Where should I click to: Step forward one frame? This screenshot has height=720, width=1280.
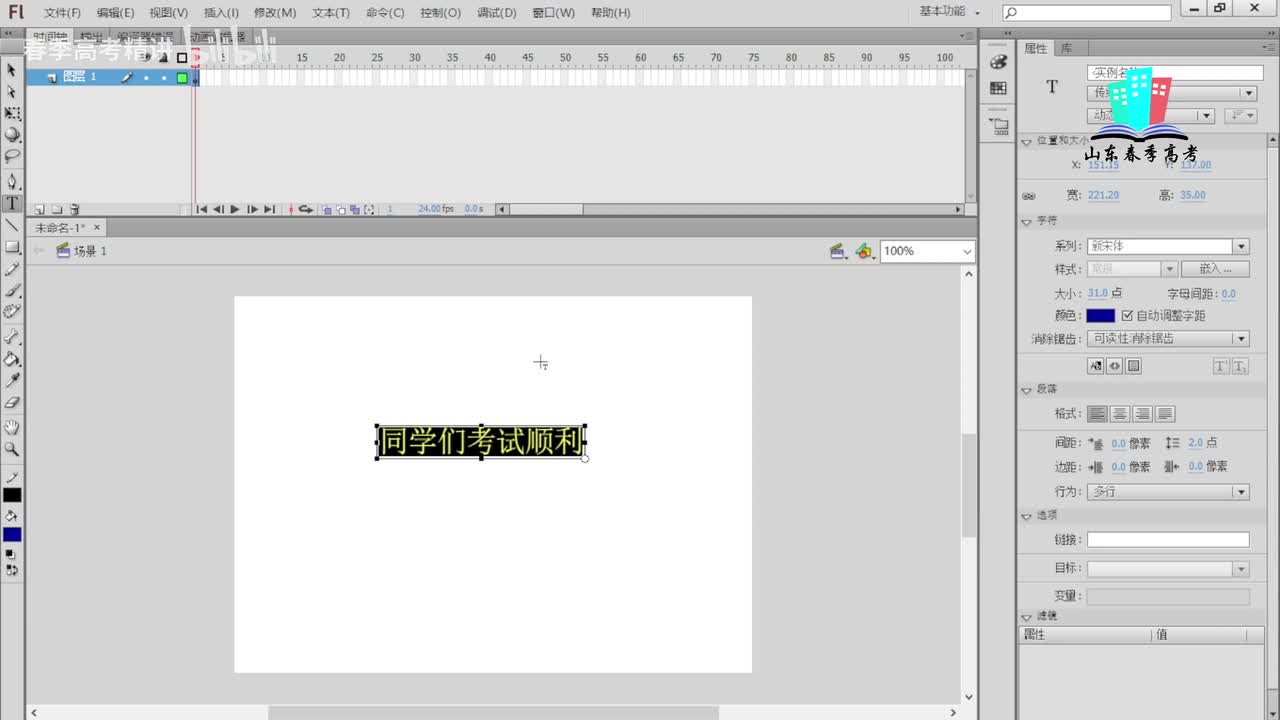coord(252,209)
